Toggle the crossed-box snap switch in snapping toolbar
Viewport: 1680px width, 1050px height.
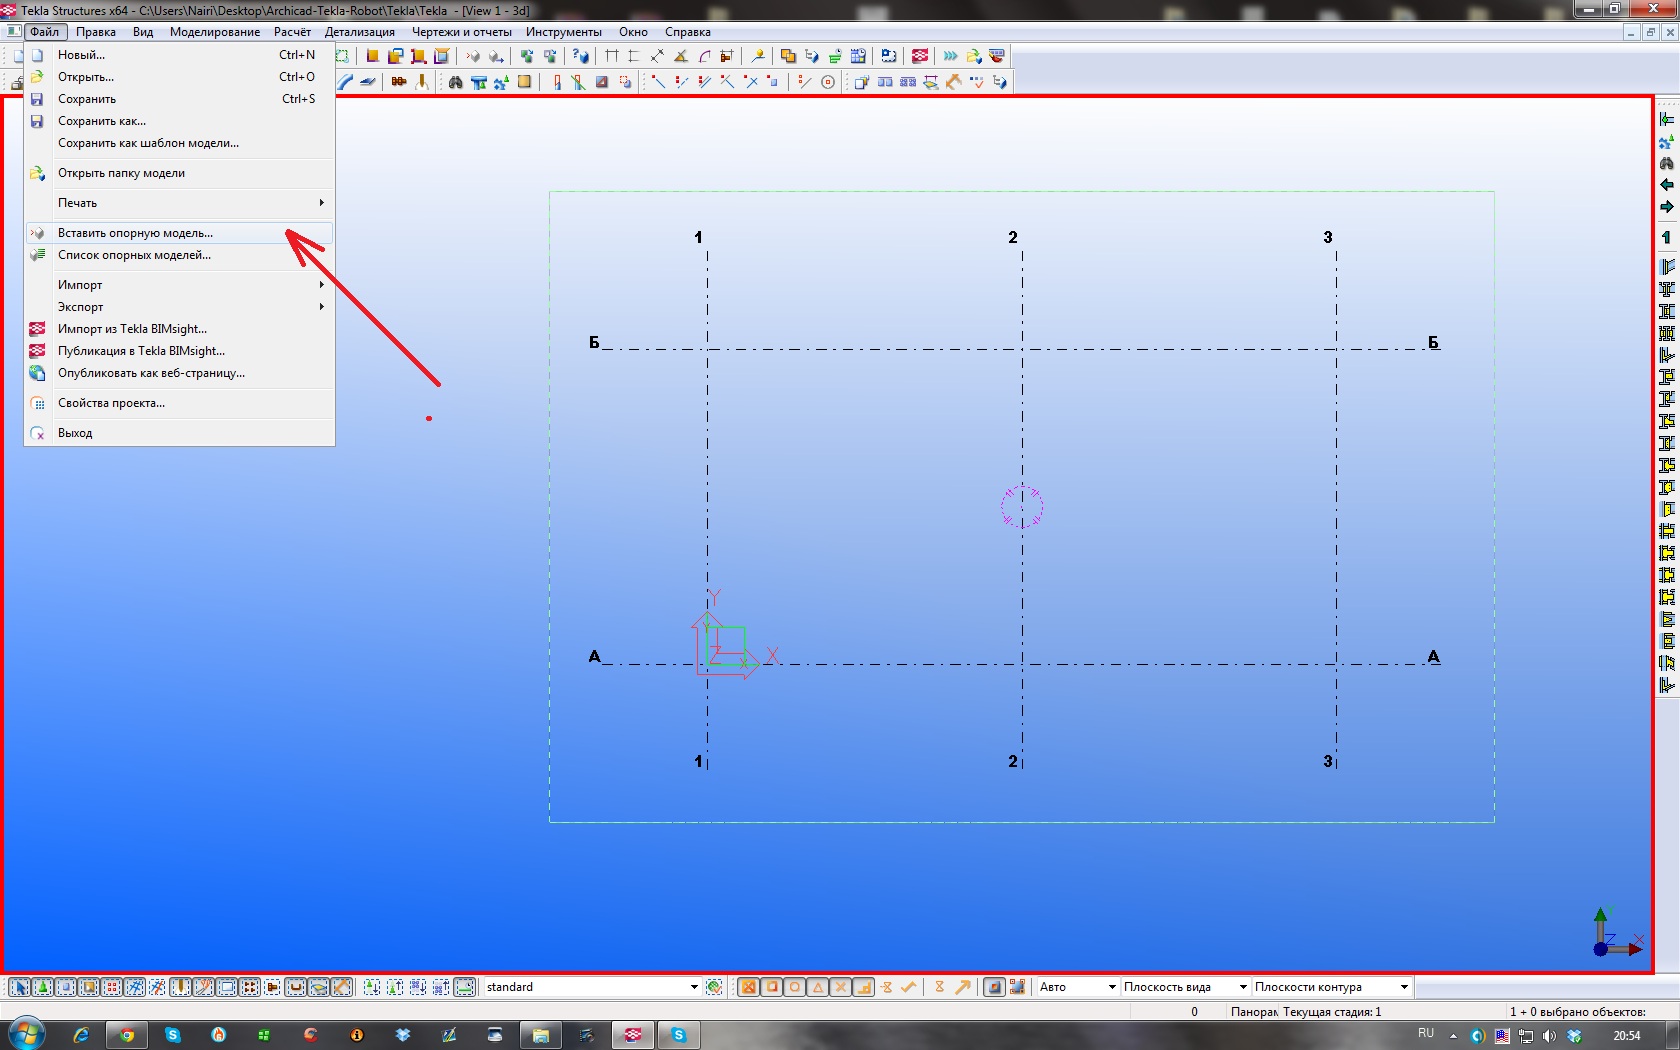pyautogui.click(x=748, y=987)
